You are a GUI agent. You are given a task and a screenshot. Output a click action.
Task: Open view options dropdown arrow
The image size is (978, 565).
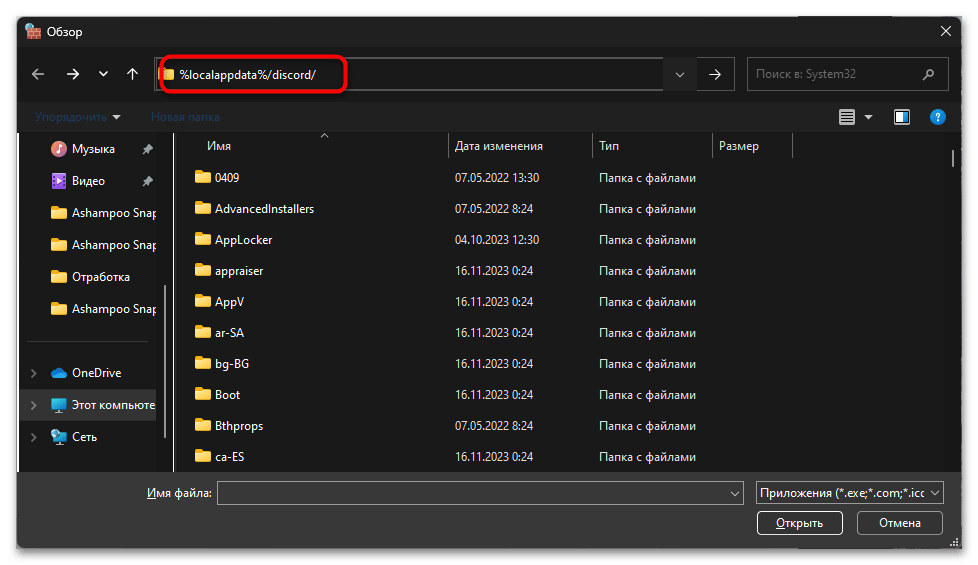coord(868,117)
